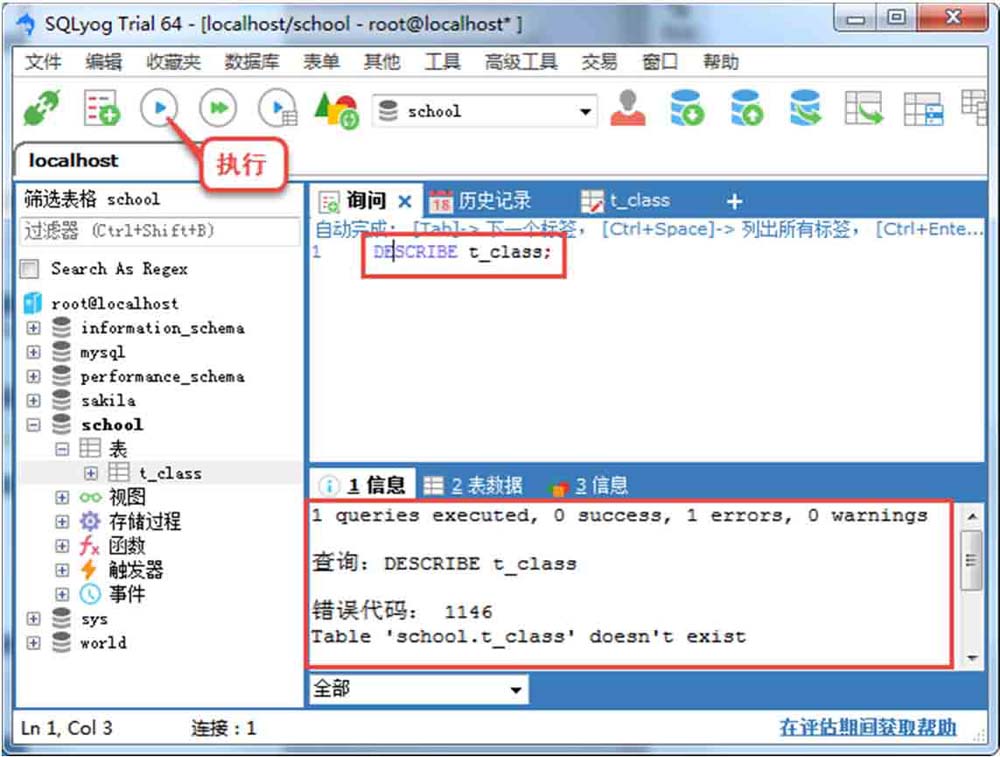Click 在评估期间获取帮助 link
Image resolution: width=1000 pixels, height=757 pixels.
click(867, 728)
